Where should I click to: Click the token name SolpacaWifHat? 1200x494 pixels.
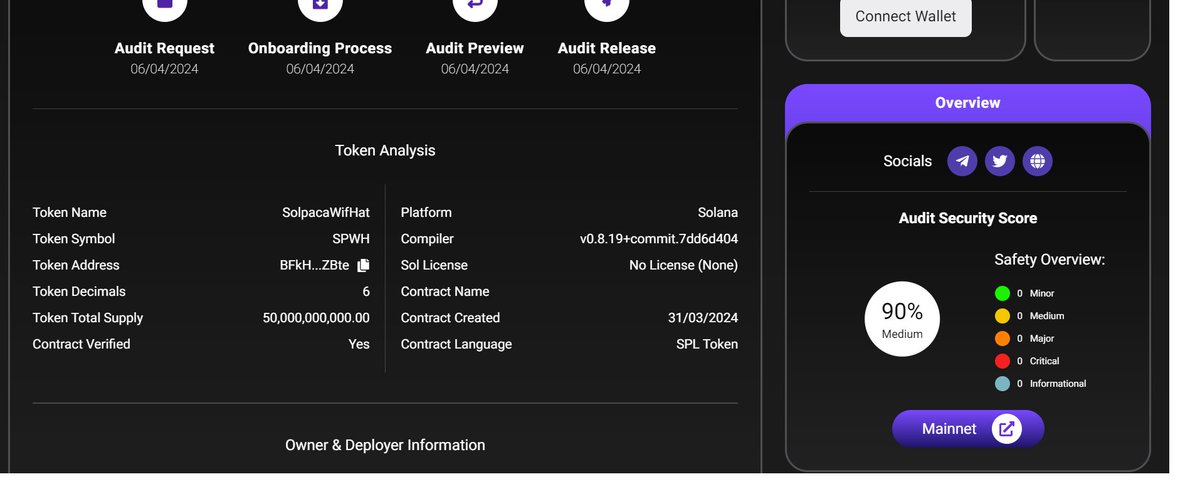point(326,213)
